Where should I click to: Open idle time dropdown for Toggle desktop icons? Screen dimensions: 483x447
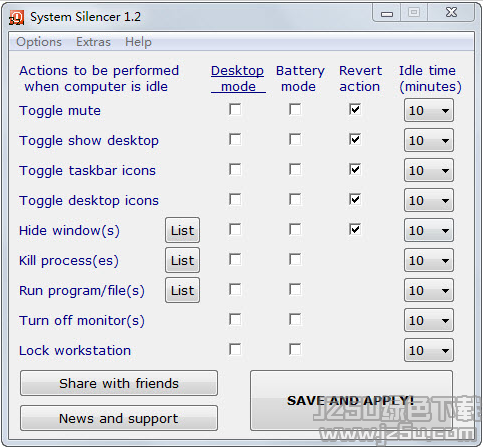pyautogui.click(x=429, y=200)
